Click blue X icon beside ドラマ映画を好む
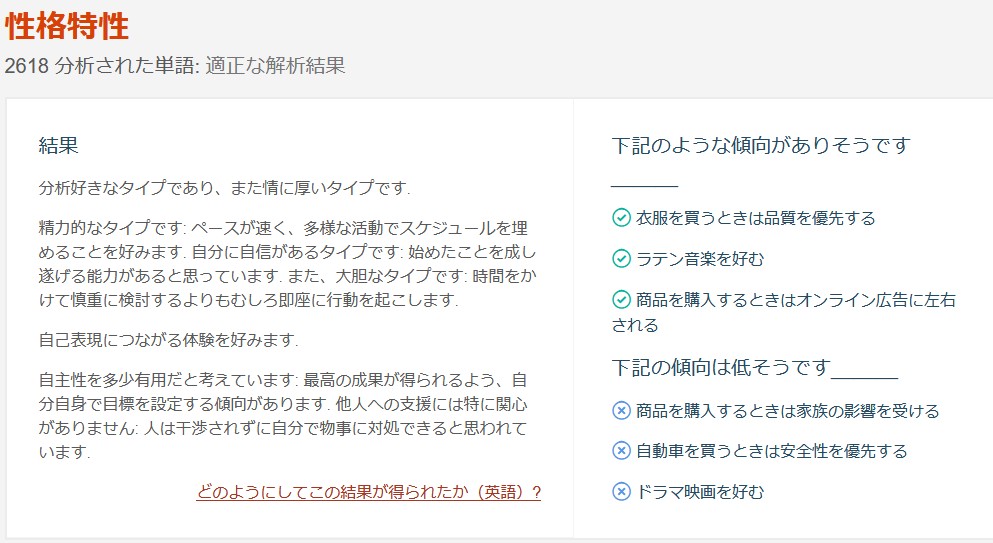Image resolution: width=993 pixels, height=543 pixels. pyautogui.click(x=621, y=491)
